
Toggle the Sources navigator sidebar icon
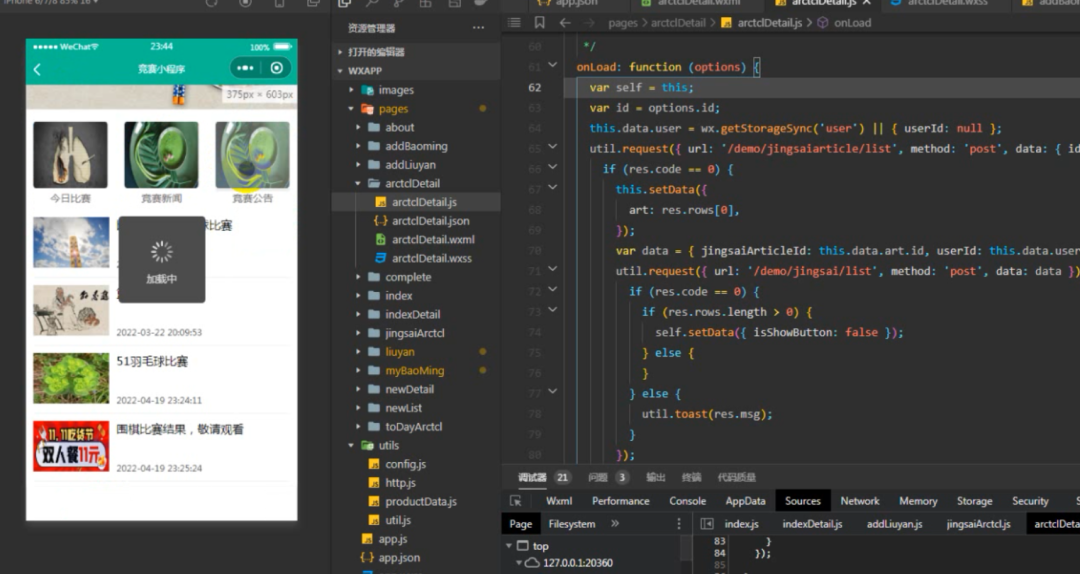click(x=707, y=524)
